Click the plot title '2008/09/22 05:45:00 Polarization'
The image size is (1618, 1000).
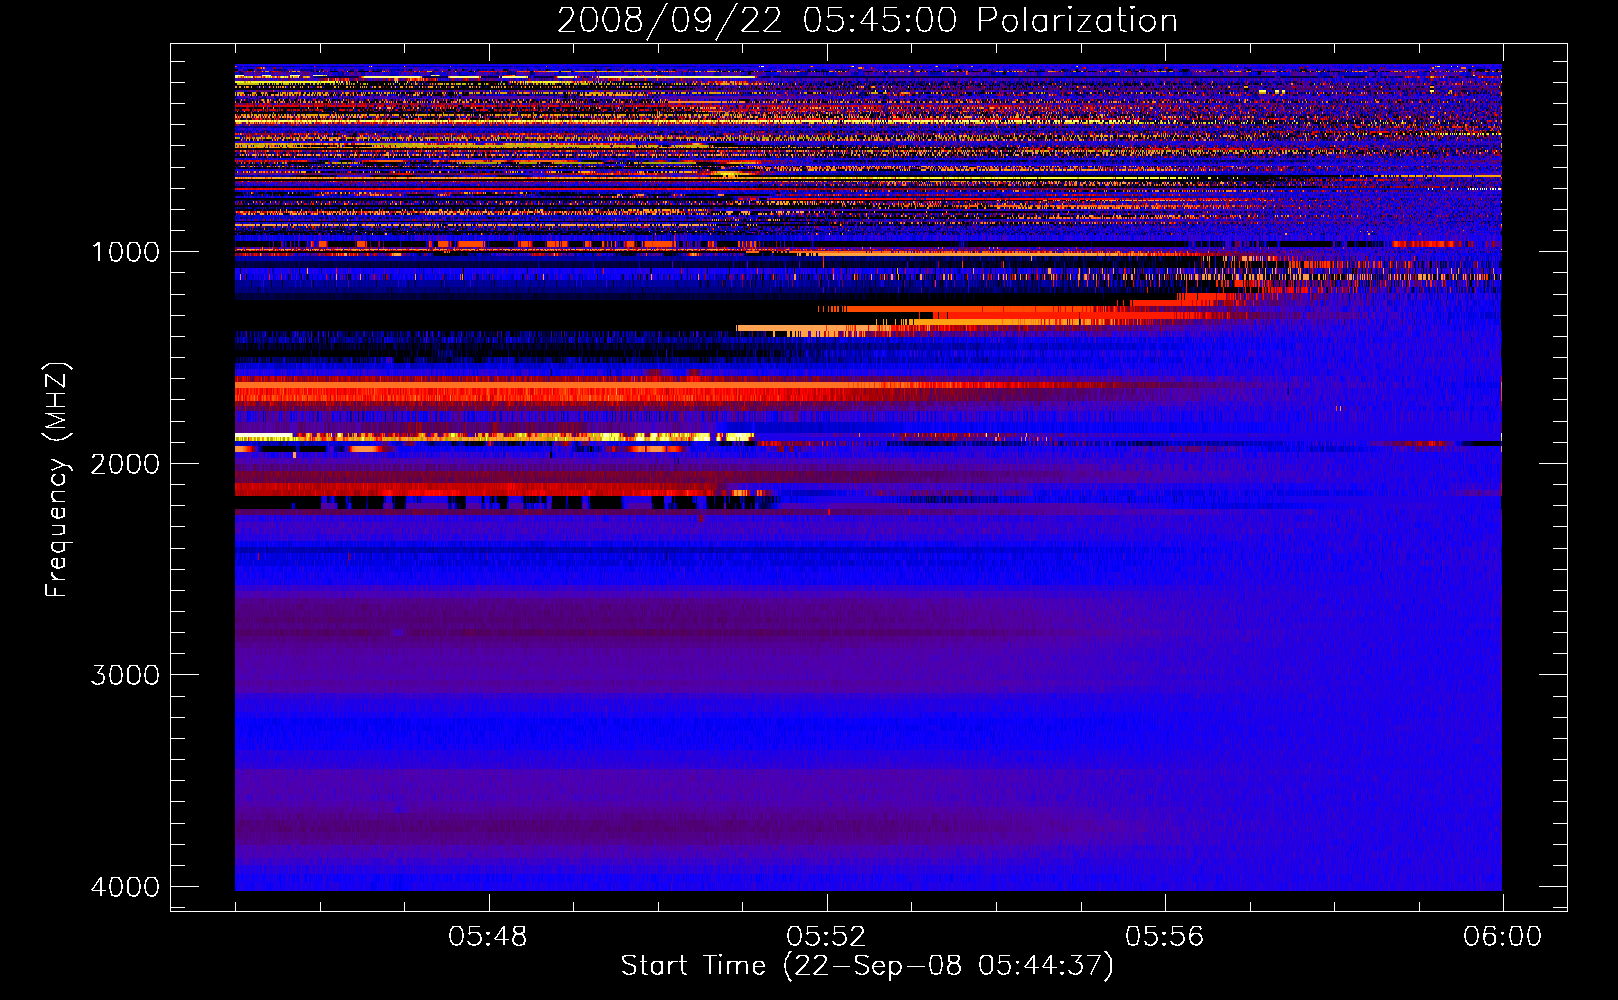867,21
